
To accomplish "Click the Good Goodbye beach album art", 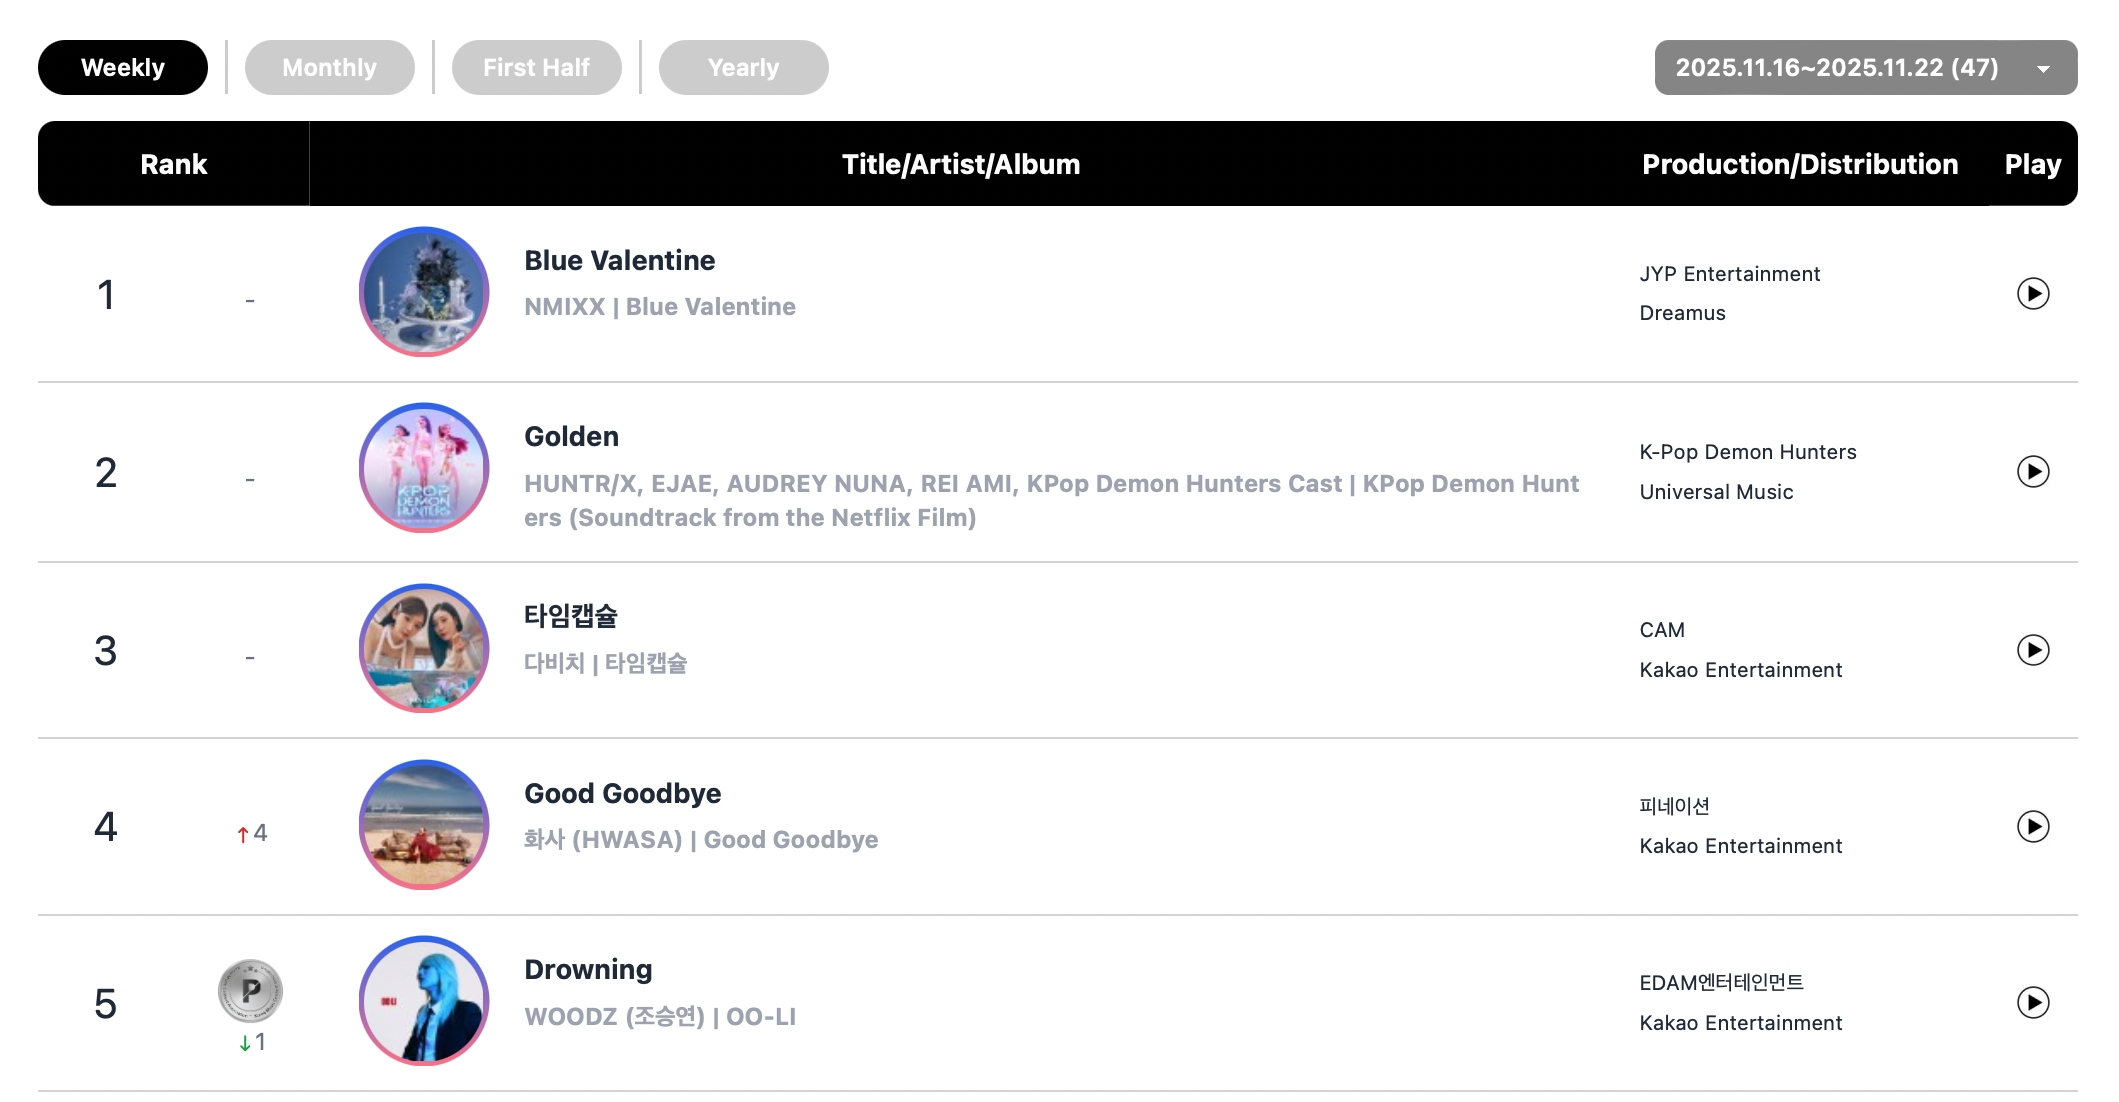I will pyautogui.click(x=424, y=825).
